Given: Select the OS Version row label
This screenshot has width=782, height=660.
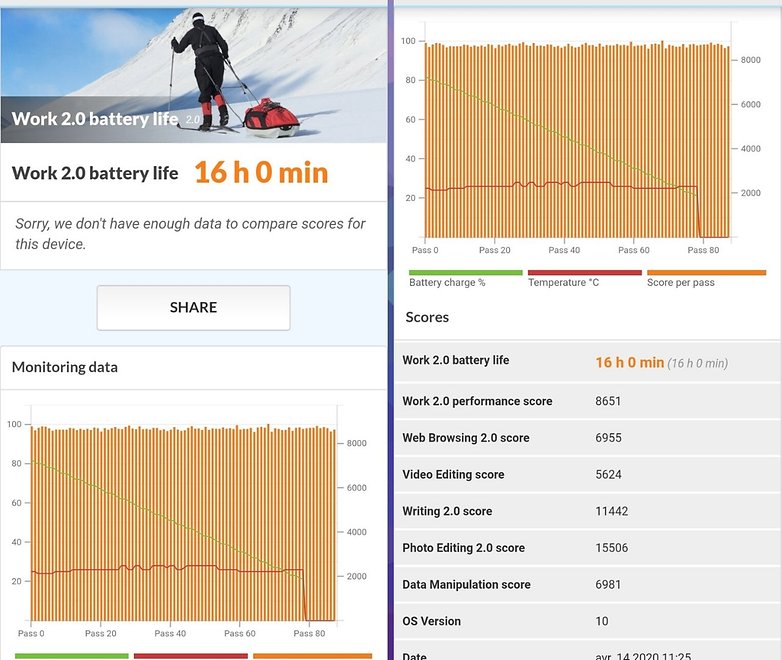Looking at the screenshot, I should click(431, 621).
